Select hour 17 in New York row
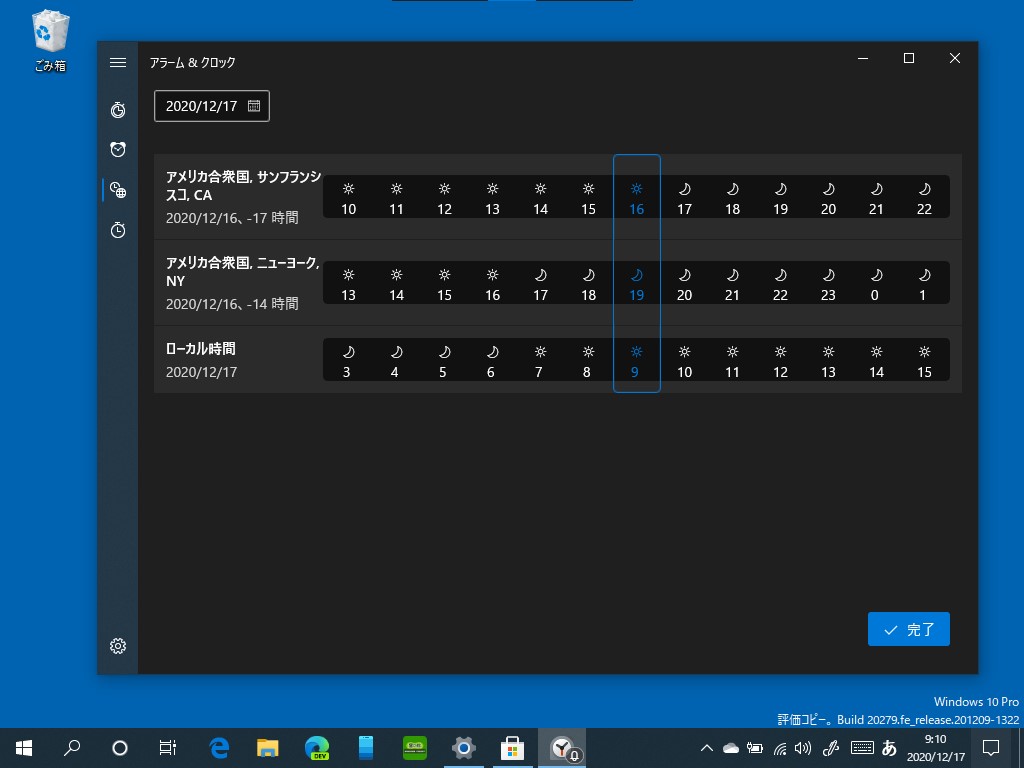Viewport: 1024px width, 768px height. [x=541, y=285]
